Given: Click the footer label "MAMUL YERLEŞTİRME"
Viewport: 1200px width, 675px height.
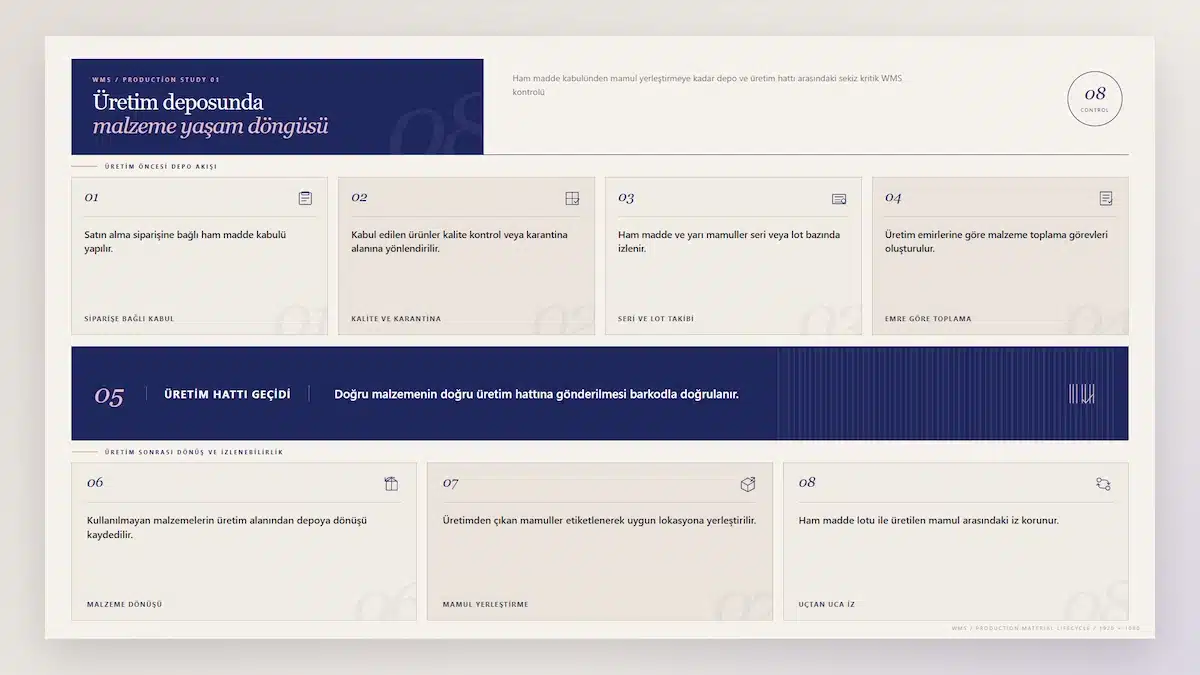Looking at the screenshot, I should coord(485,604).
